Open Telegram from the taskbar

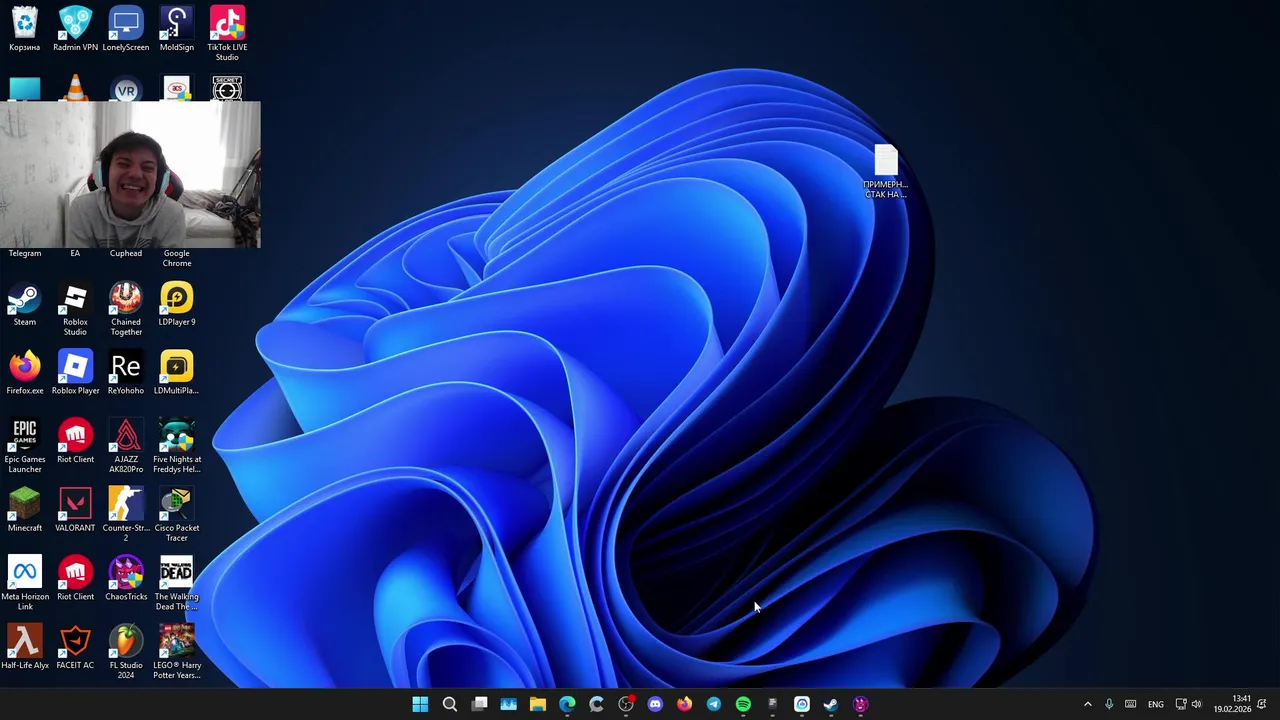pos(713,704)
